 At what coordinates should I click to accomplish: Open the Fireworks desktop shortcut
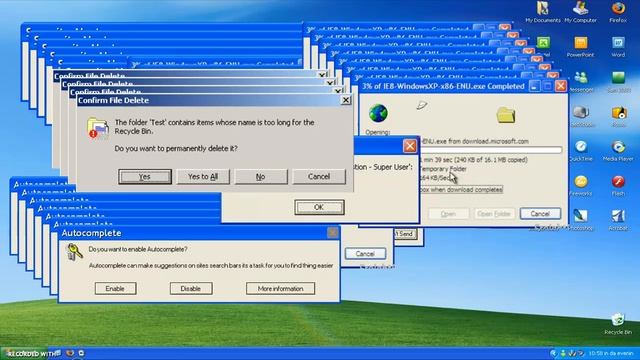[581, 185]
